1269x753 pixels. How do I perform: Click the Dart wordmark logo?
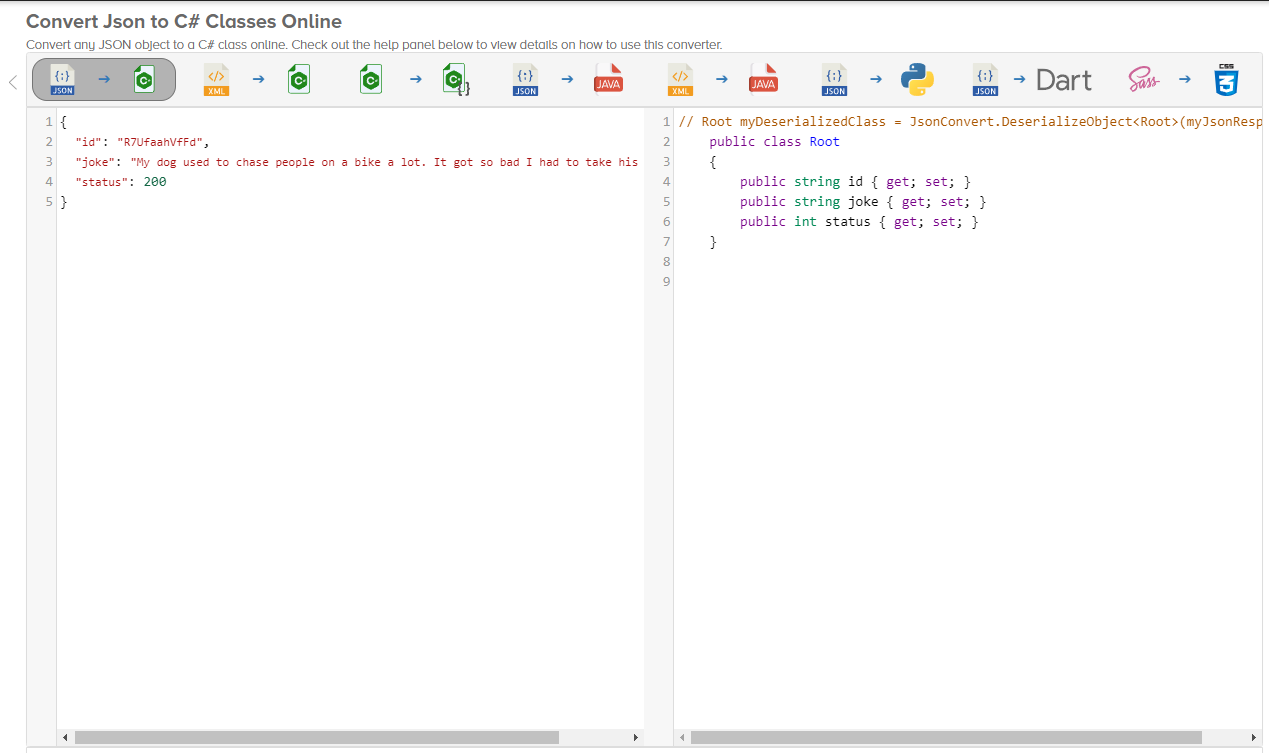[x=1063, y=79]
